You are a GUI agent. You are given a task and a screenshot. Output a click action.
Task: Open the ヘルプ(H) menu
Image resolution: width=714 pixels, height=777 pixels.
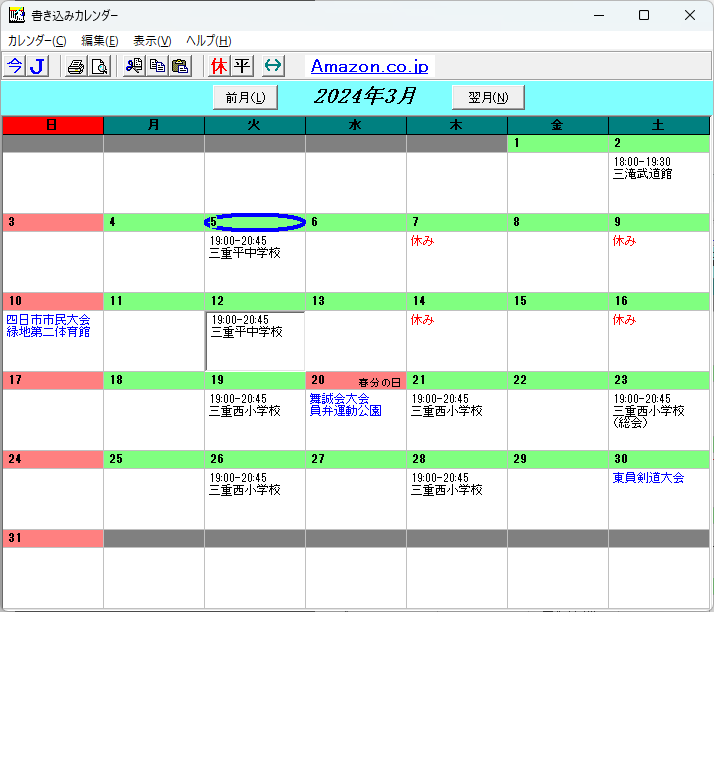pyautogui.click(x=208, y=41)
